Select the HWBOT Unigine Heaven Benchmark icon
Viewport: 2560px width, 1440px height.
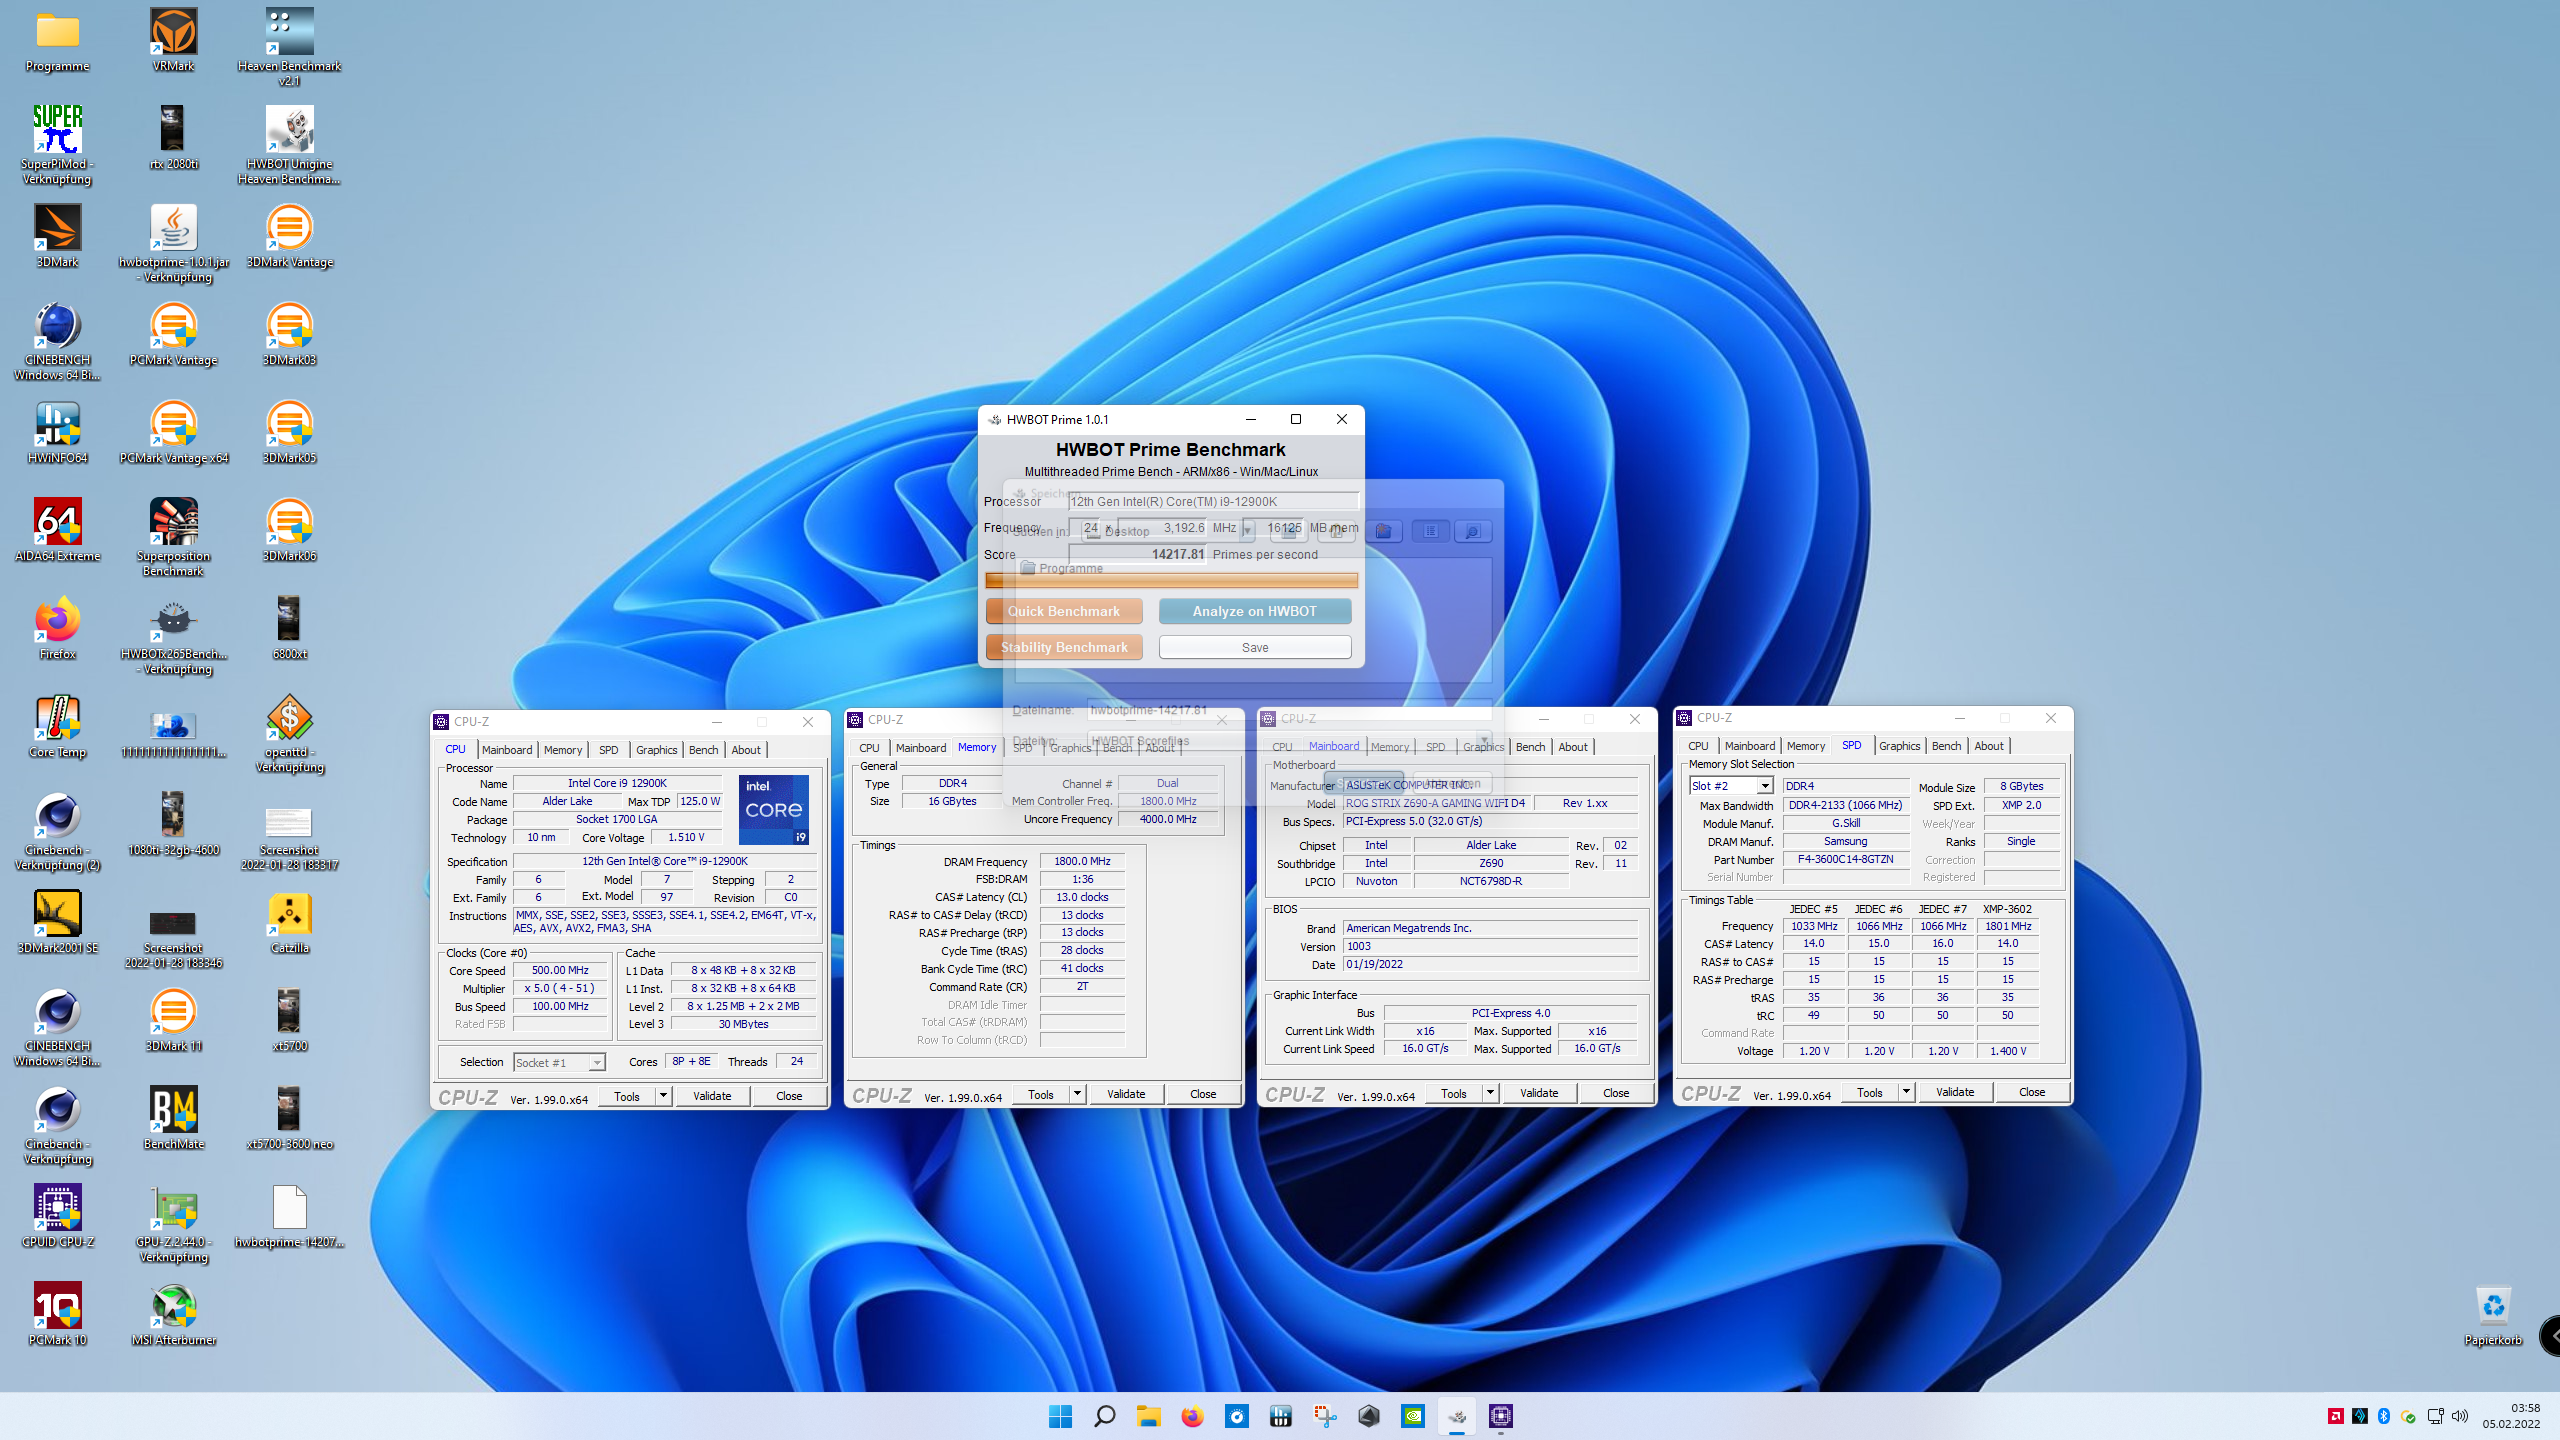point(289,144)
